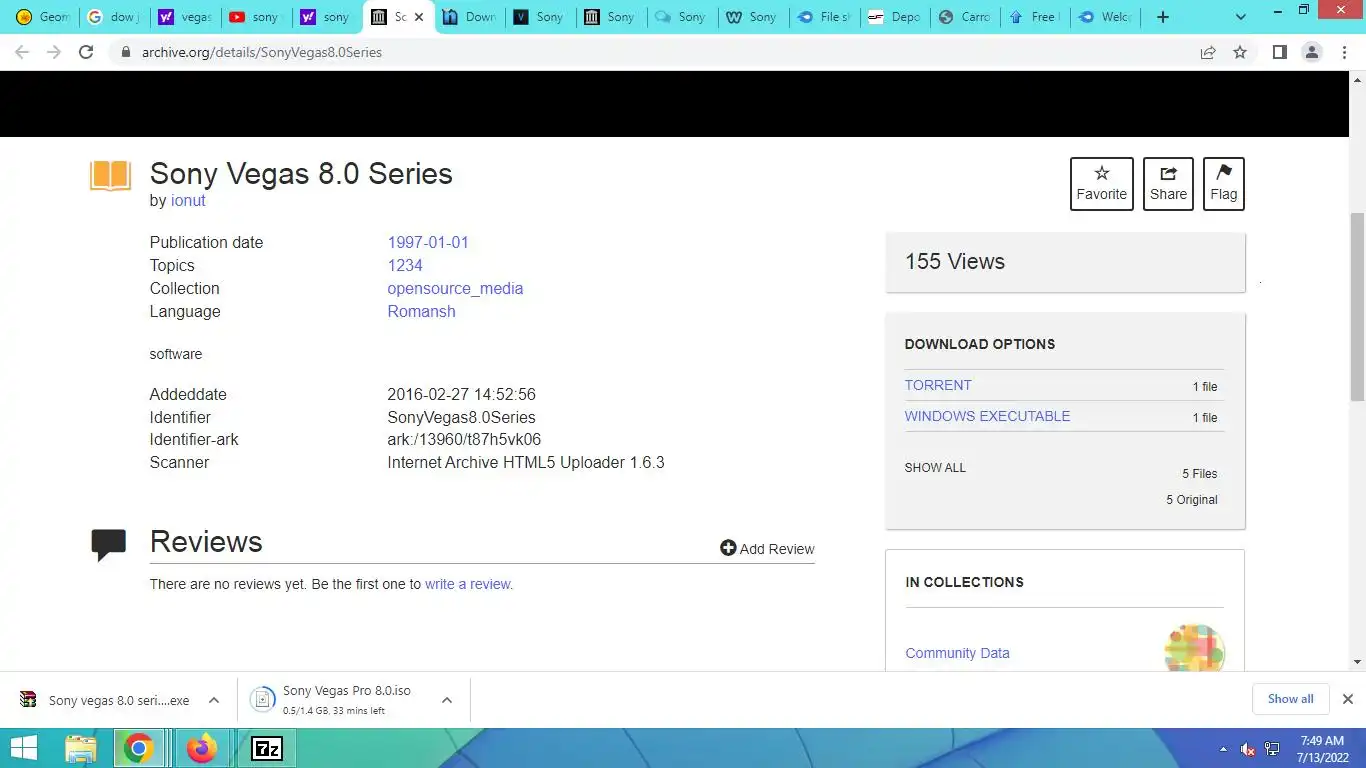Share this page from address bar
Screen dimensions: 1366x768
[1208, 52]
